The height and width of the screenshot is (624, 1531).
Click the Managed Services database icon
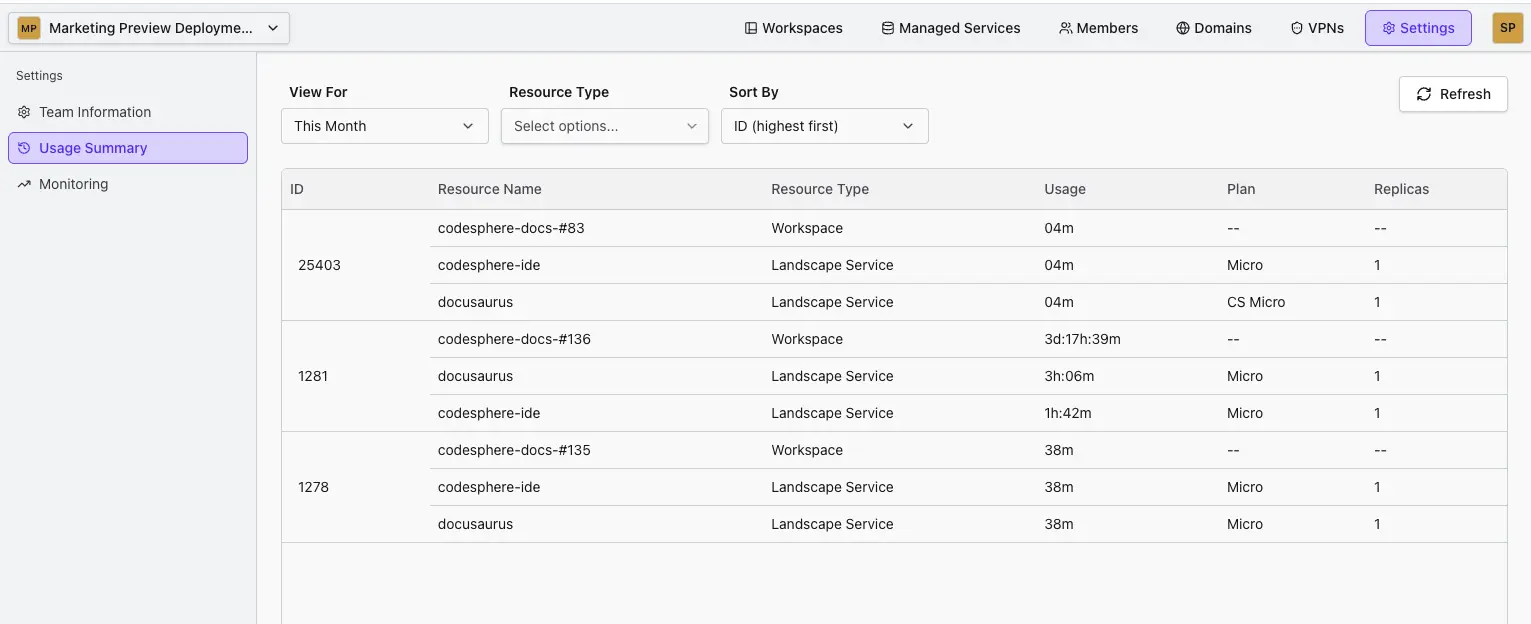tap(887, 28)
